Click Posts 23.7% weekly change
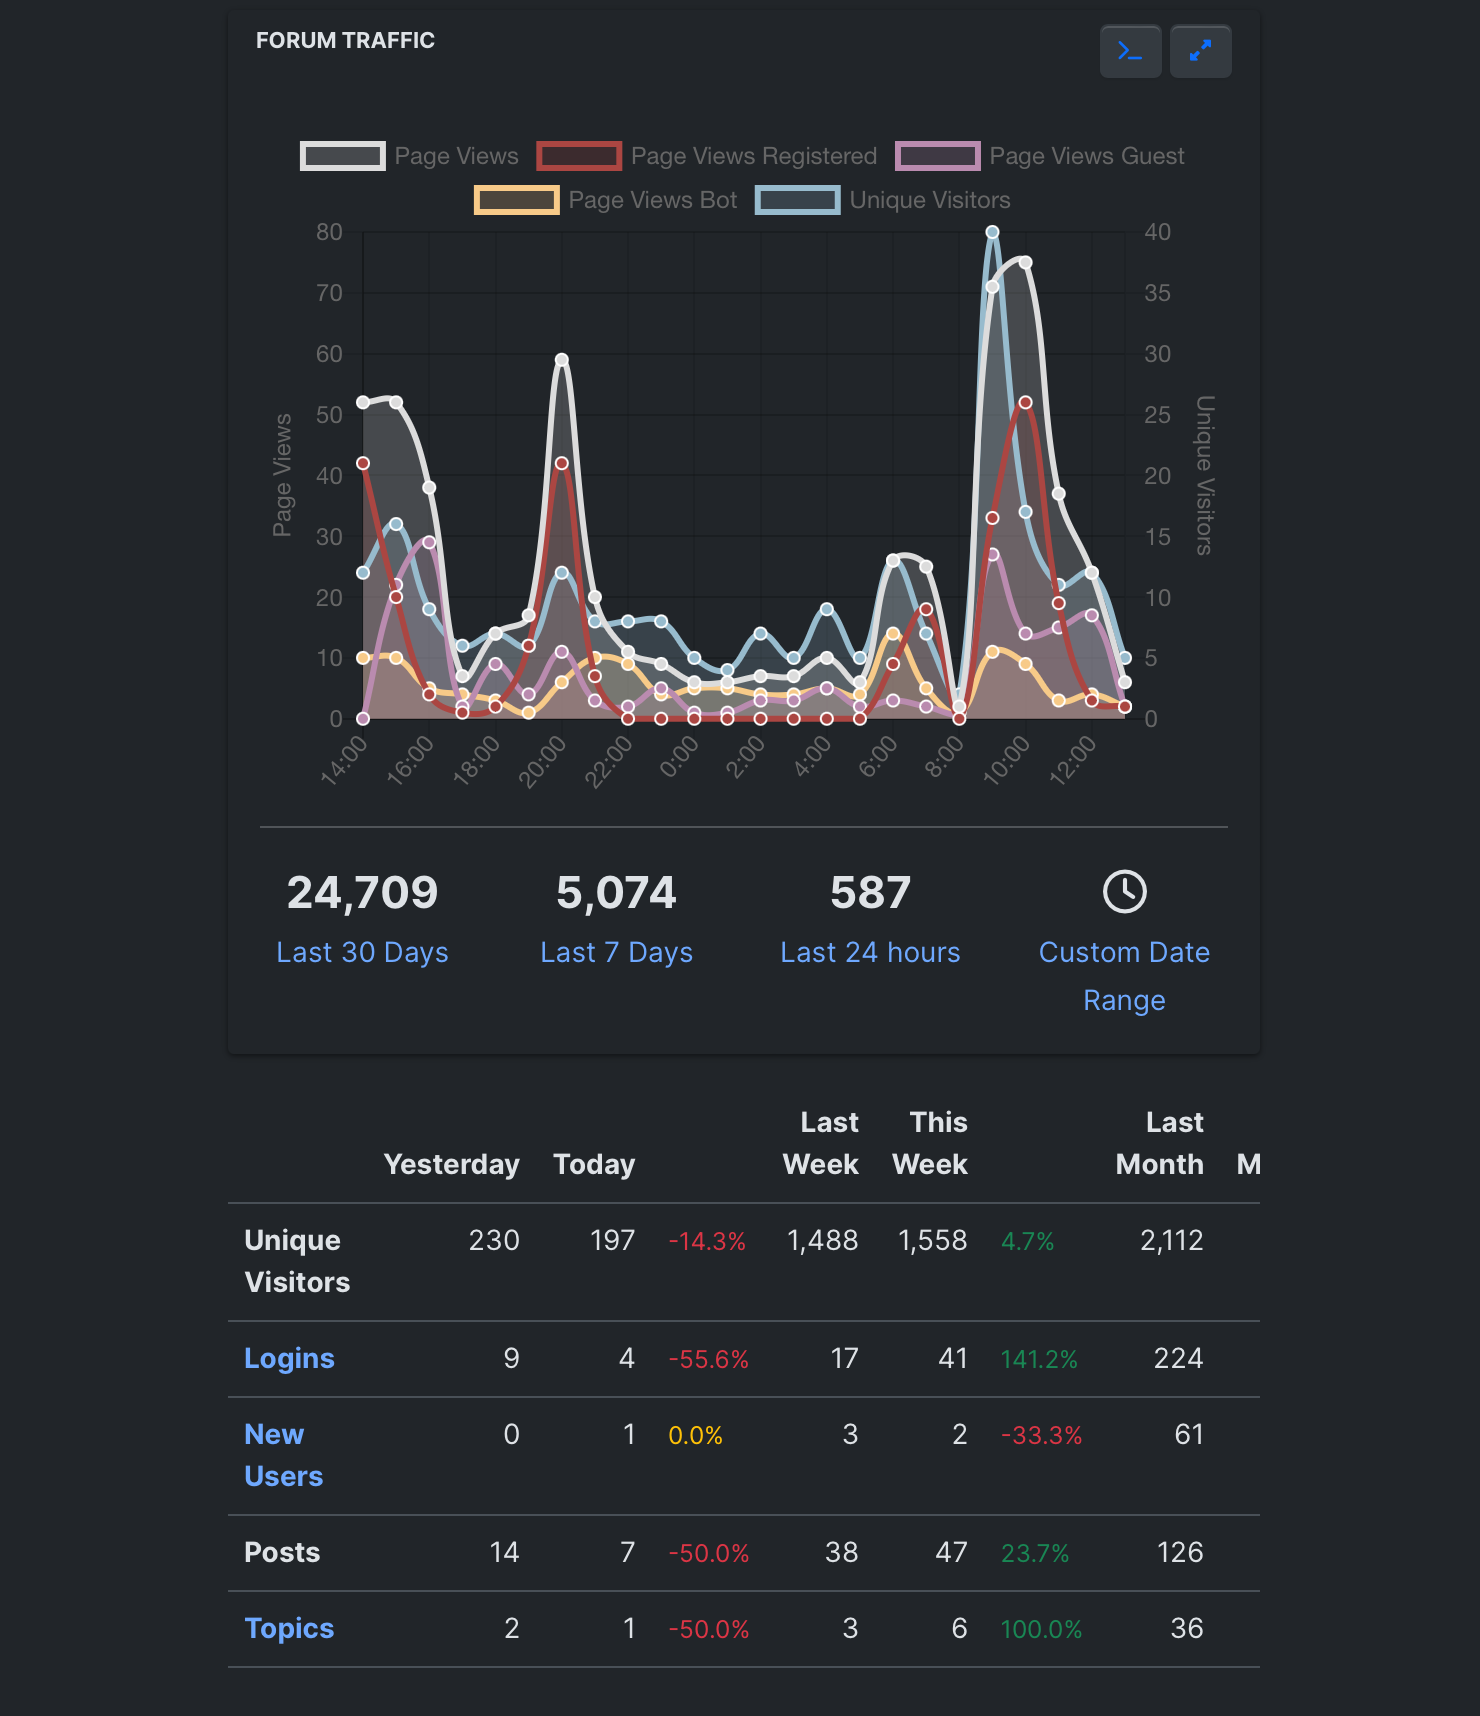The image size is (1480, 1716). 1035,1553
